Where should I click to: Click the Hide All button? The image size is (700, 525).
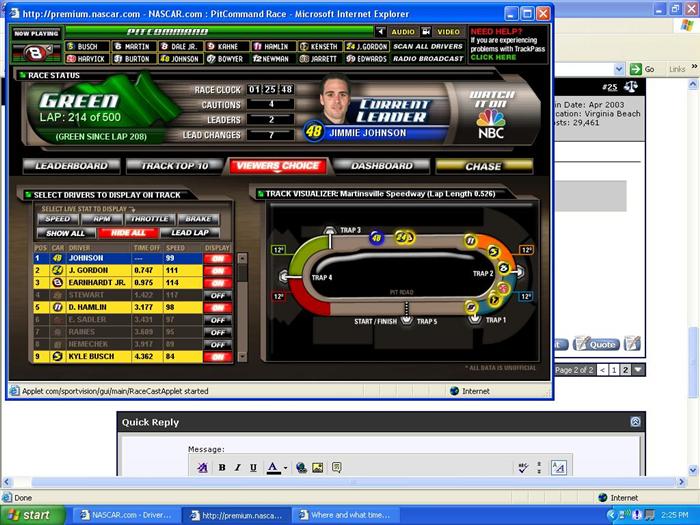(129, 233)
